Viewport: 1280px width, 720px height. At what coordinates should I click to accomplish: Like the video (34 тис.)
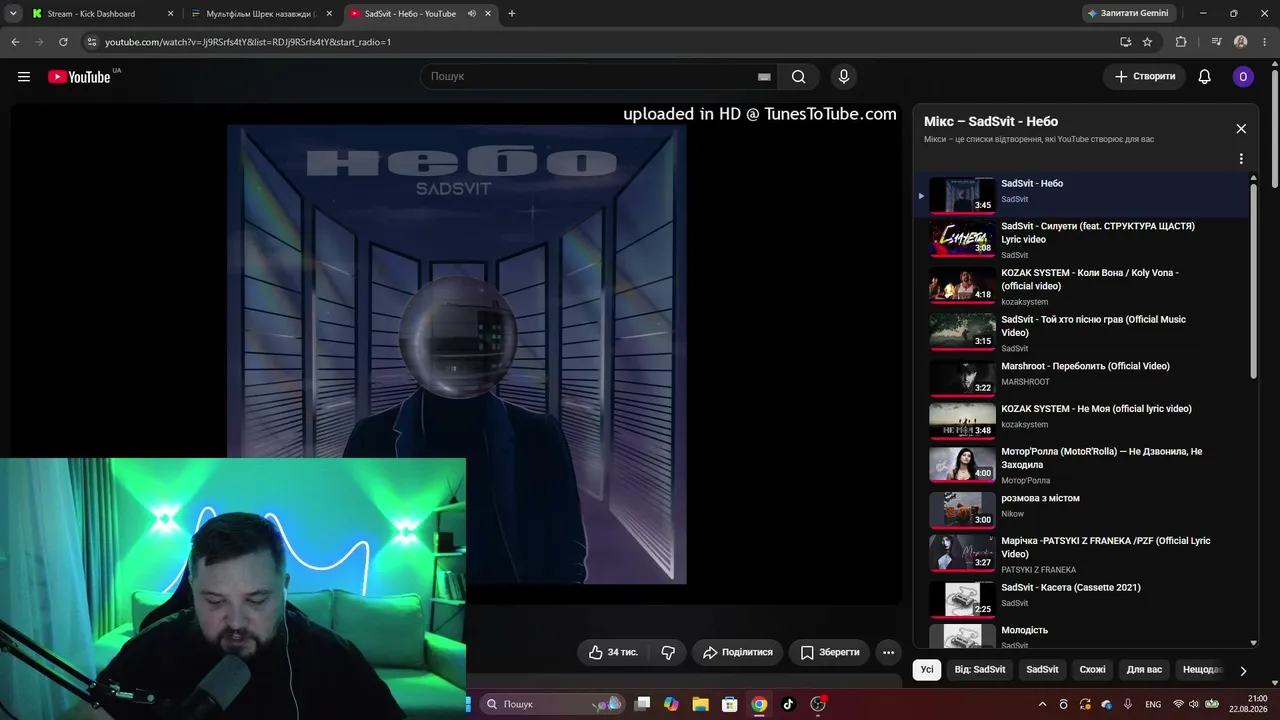613,652
